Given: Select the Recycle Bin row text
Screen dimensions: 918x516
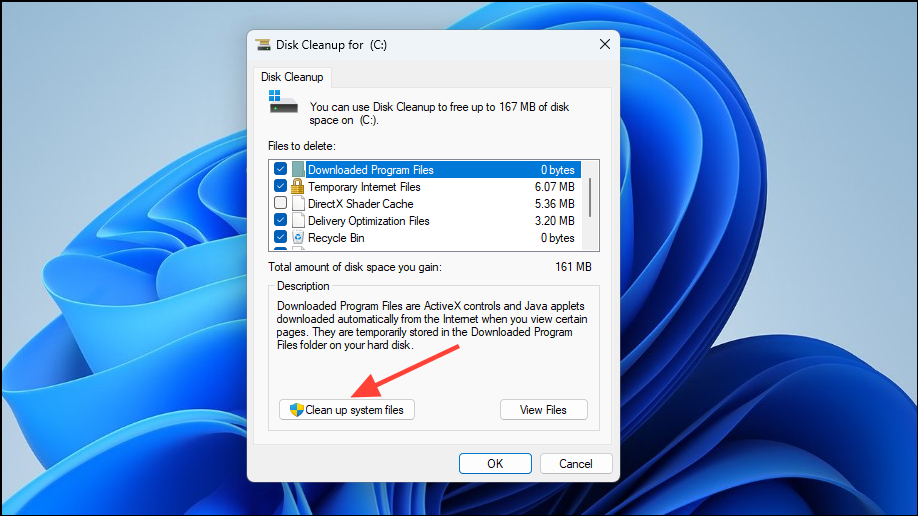Looking at the screenshot, I should pos(336,238).
